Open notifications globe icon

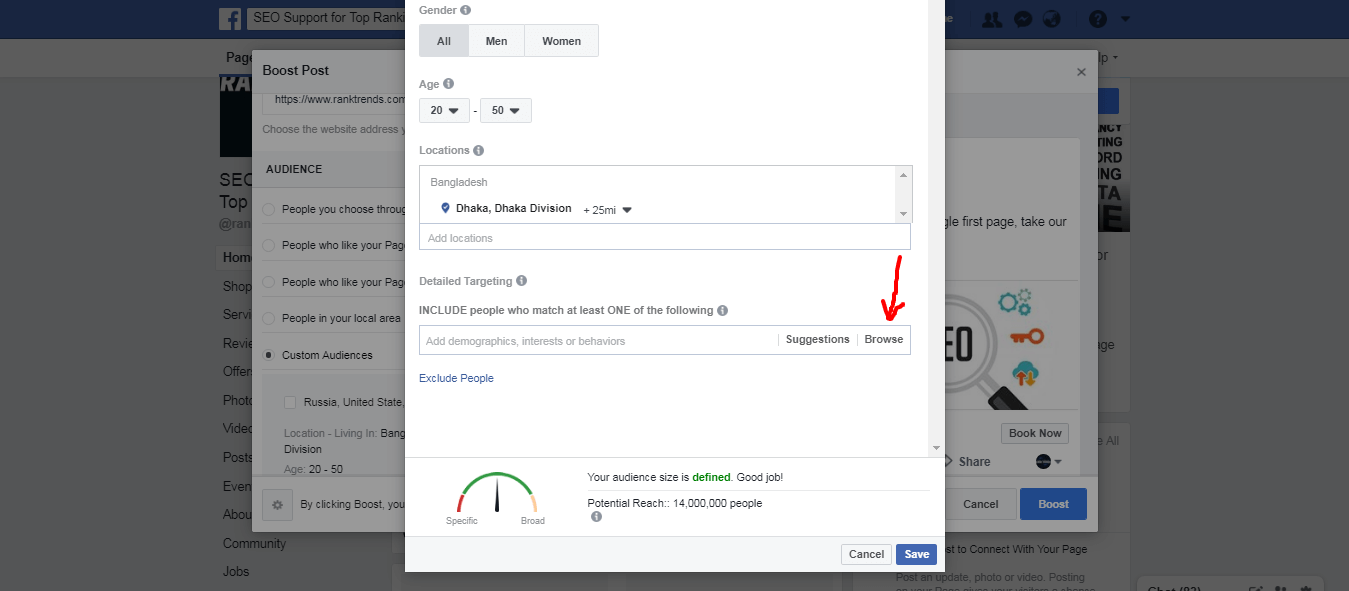pos(1051,19)
